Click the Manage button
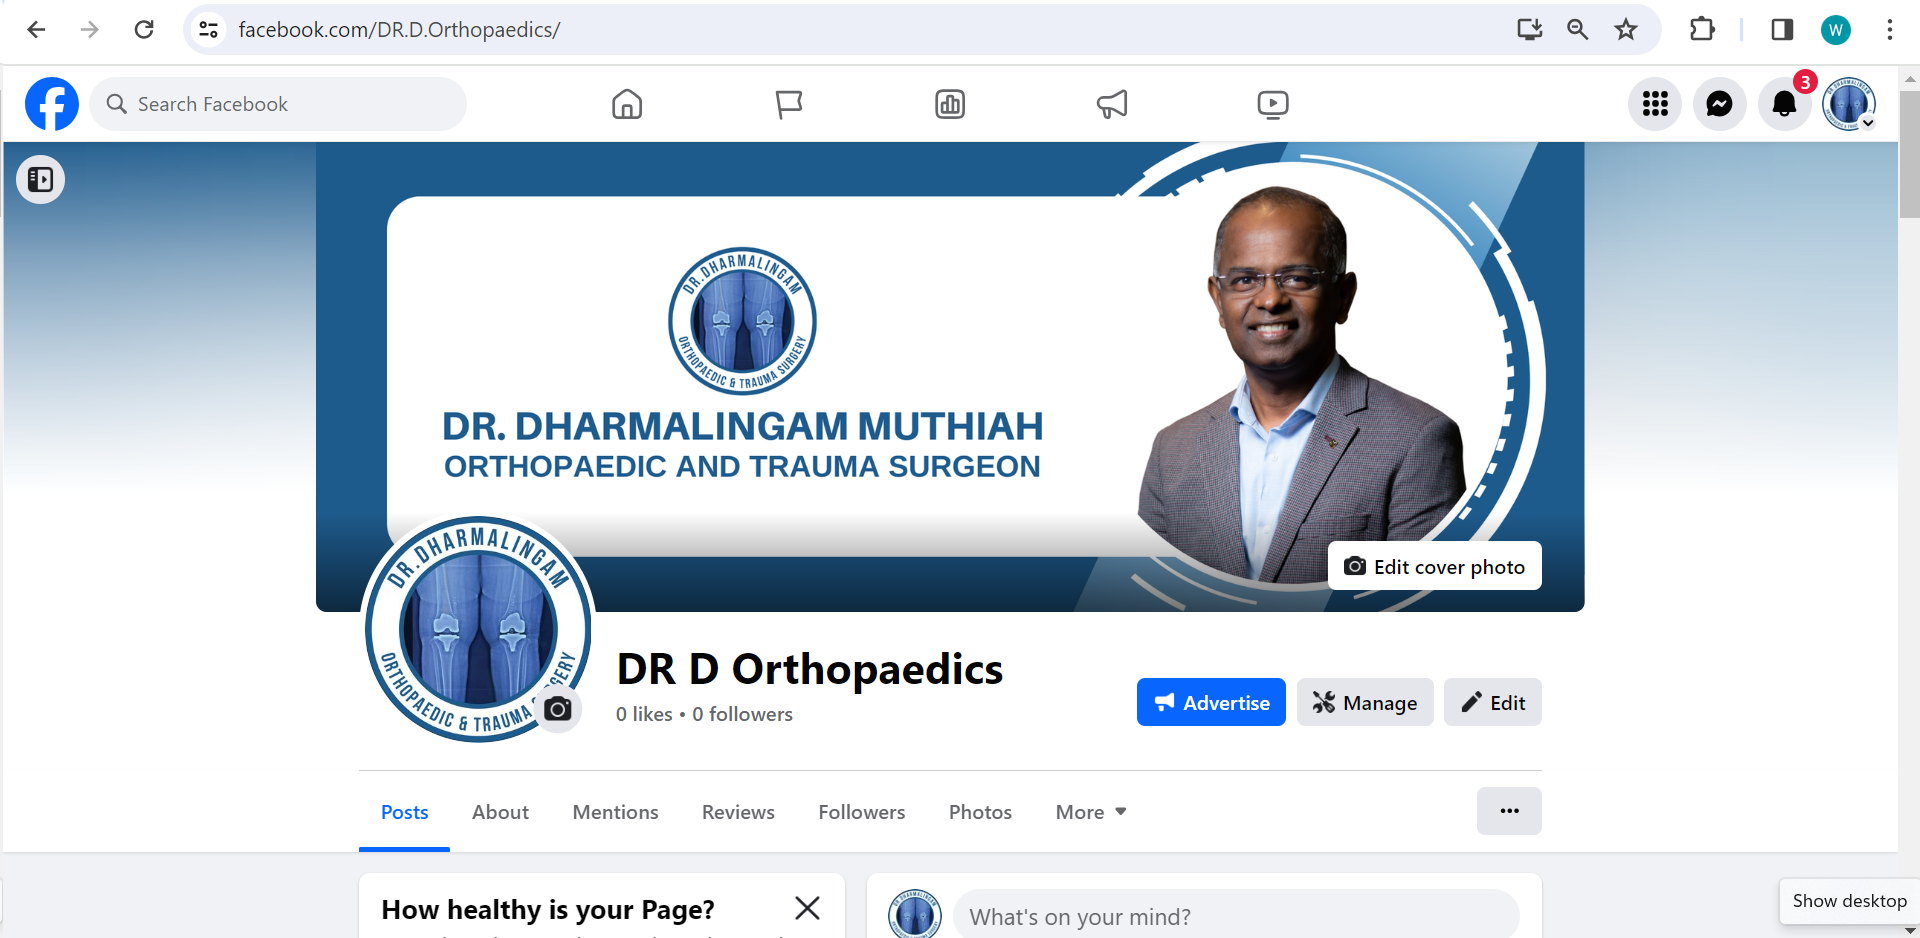Image resolution: width=1920 pixels, height=938 pixels. [x=1365, y=702]
